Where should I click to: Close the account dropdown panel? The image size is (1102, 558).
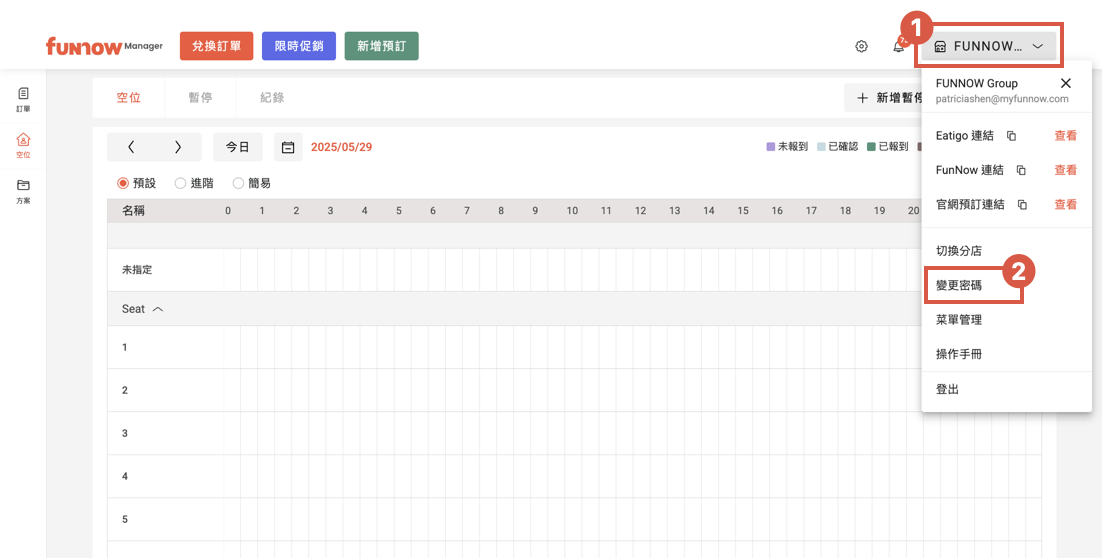pyautogui.click(x=1065, y=83)
